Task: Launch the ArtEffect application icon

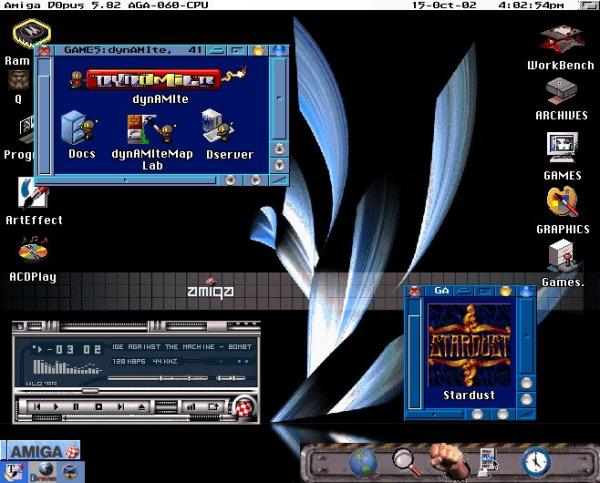Action: 32,193
